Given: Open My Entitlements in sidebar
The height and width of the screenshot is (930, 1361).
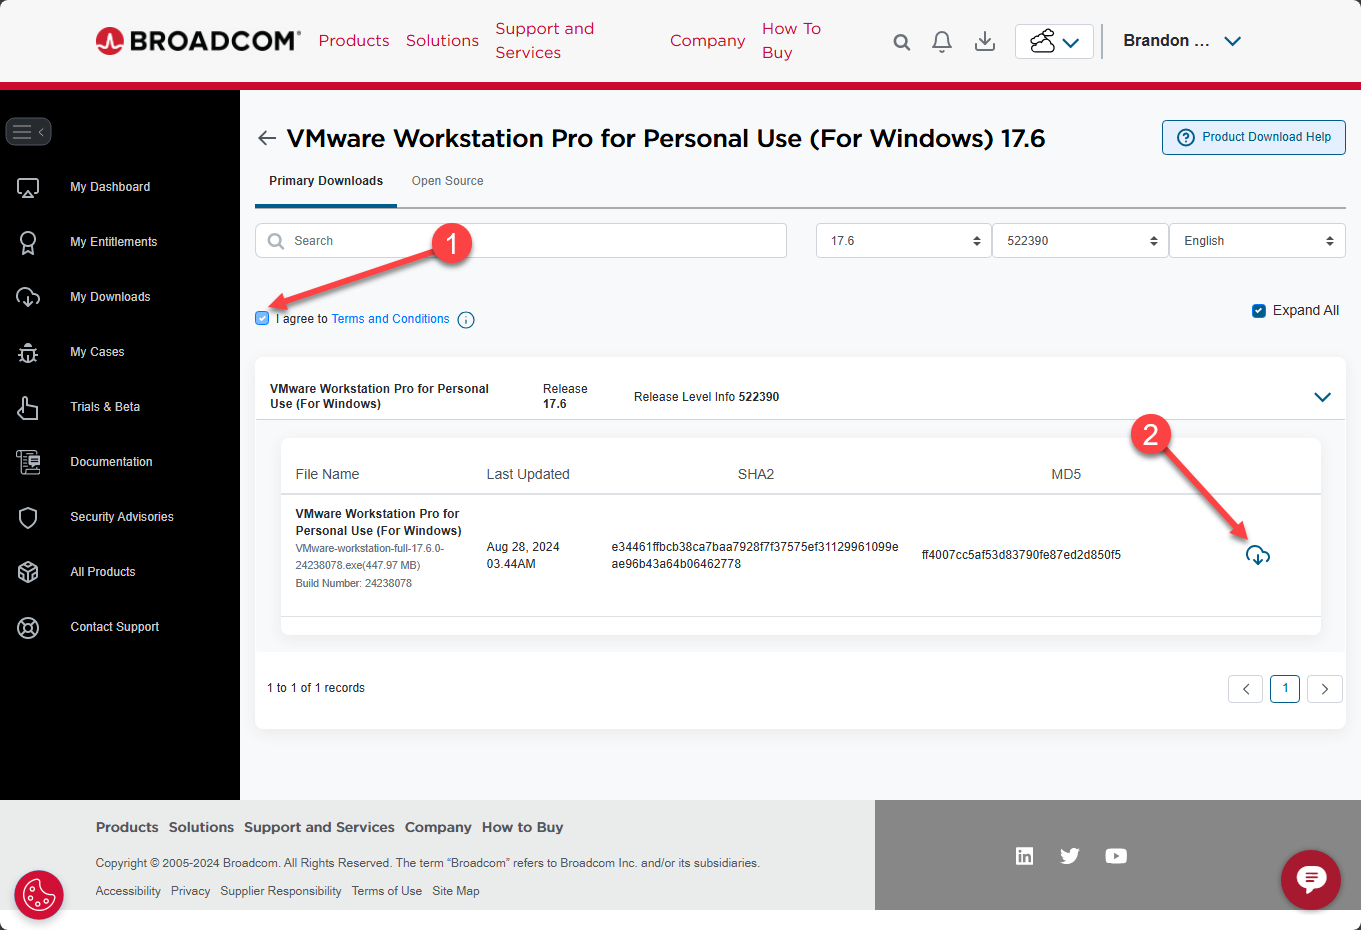Looking at the screenshot, I should 113,242.
